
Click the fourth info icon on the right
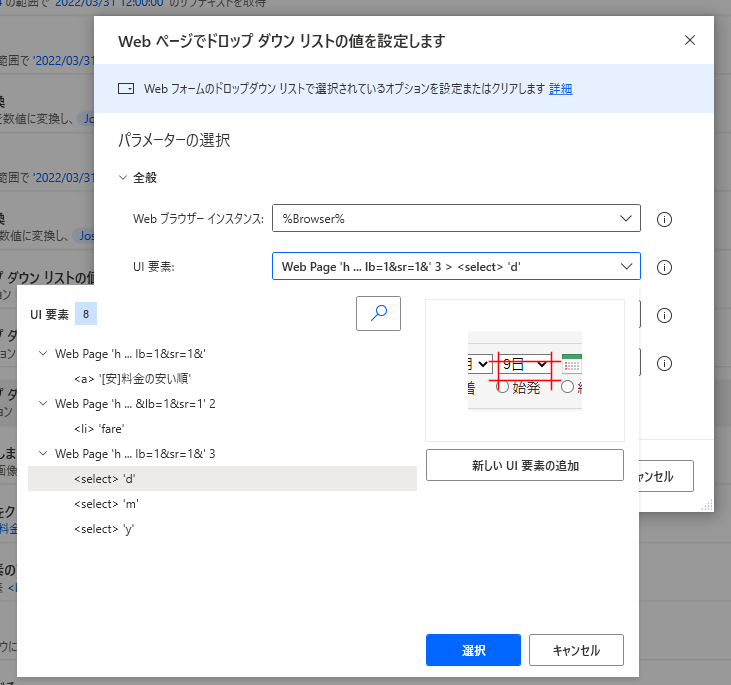pos(663,363)
